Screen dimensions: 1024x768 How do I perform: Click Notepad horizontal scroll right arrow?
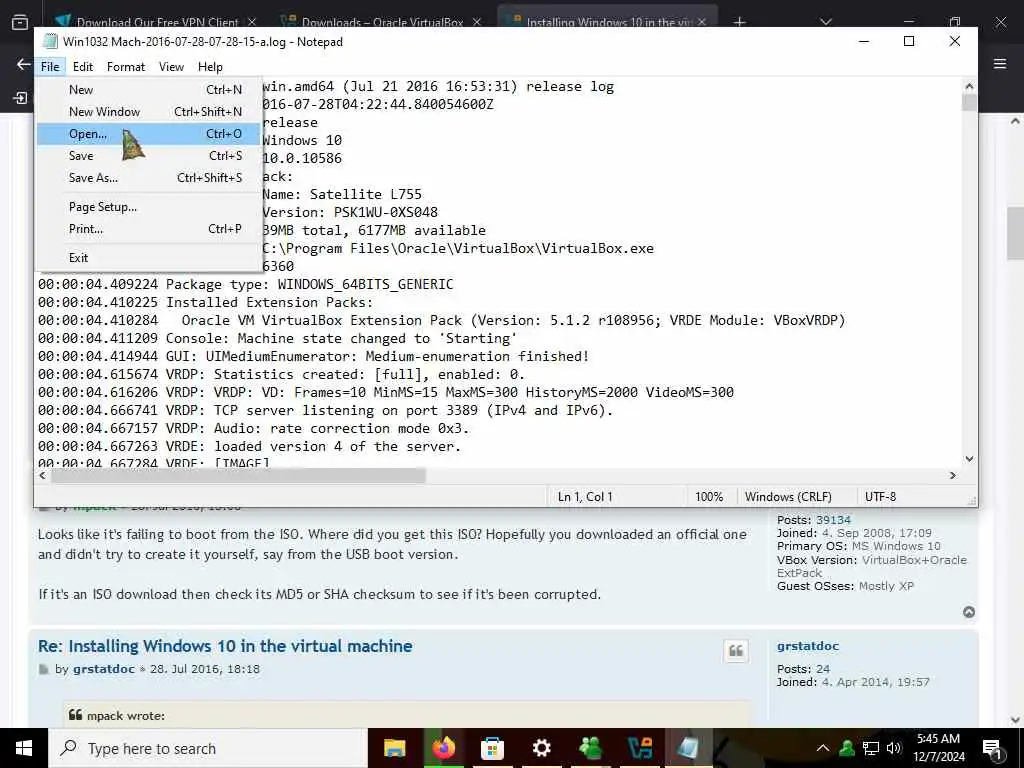(953, 475)
